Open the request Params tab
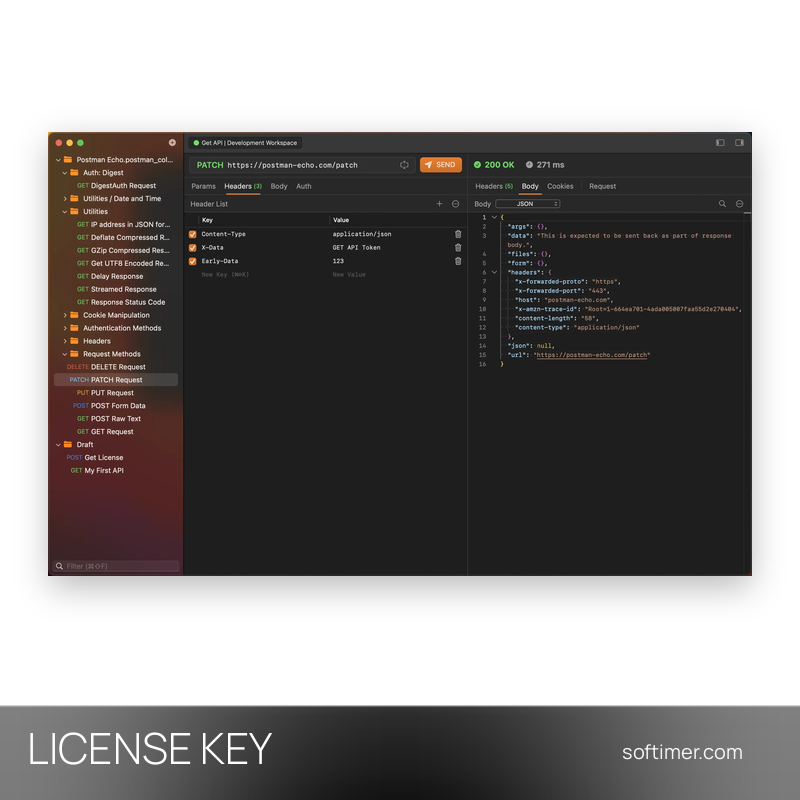 point(203,186)
